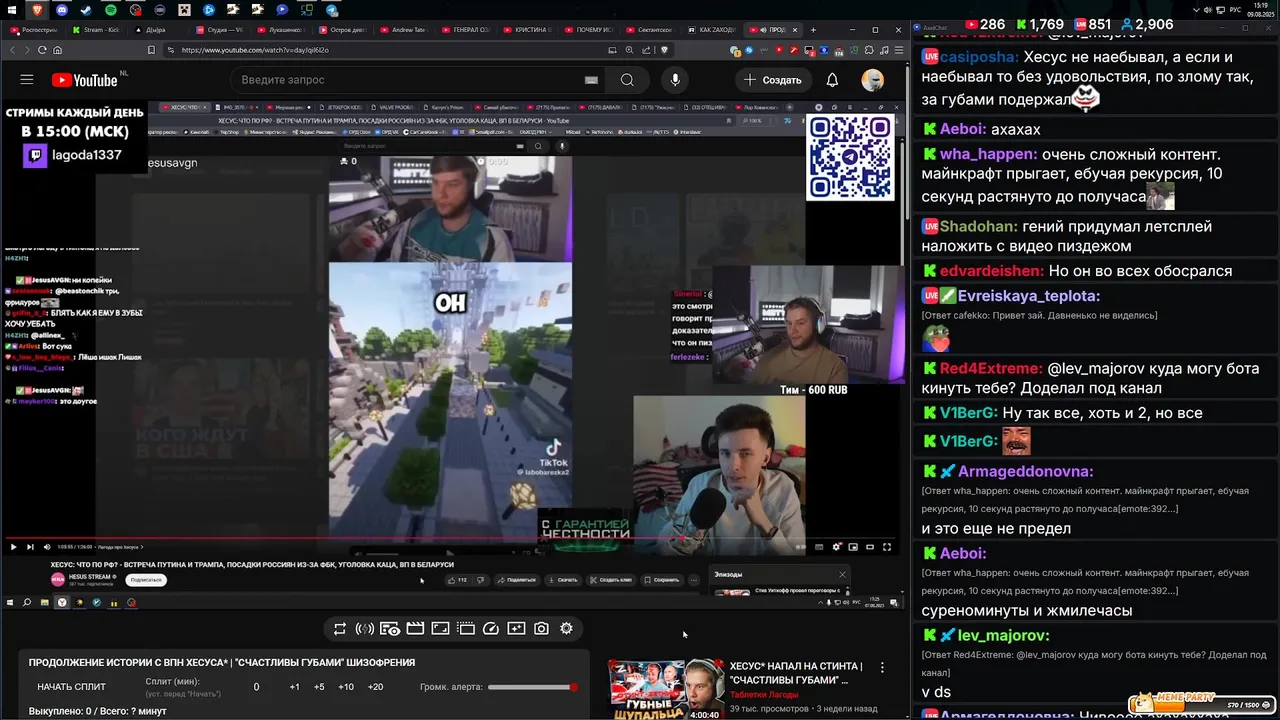Open the YouTube account avatar menu

pos(873,80)
